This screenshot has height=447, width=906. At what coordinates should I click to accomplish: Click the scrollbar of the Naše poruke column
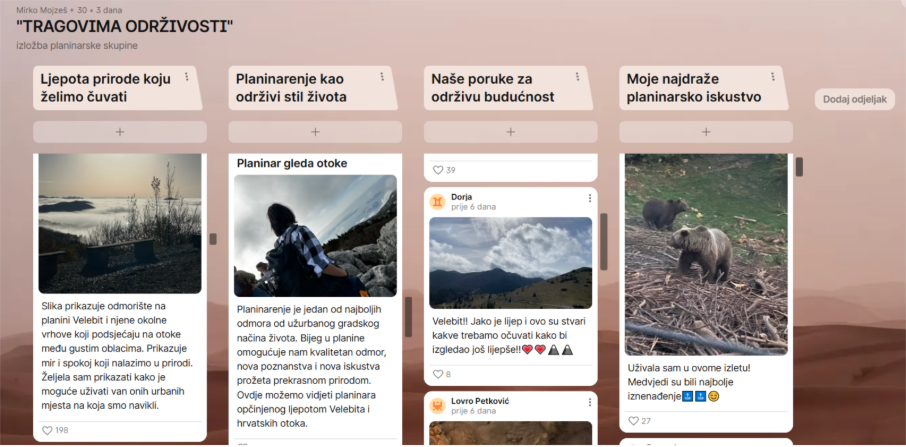[x=603, y=241]
